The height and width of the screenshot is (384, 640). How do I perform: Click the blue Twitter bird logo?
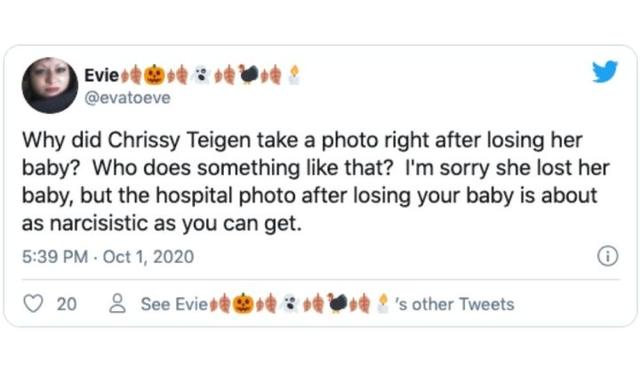605,72
